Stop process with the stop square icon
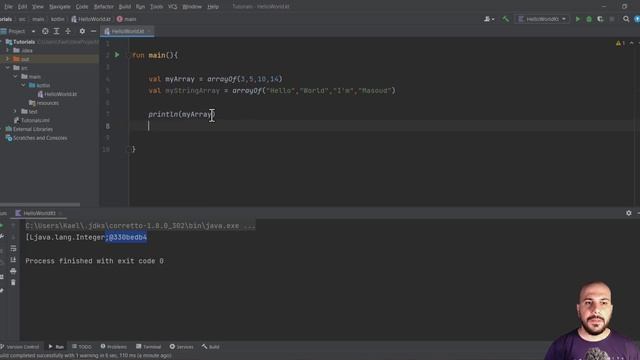Screen dimensions: 640x360 tap(611, 19)
